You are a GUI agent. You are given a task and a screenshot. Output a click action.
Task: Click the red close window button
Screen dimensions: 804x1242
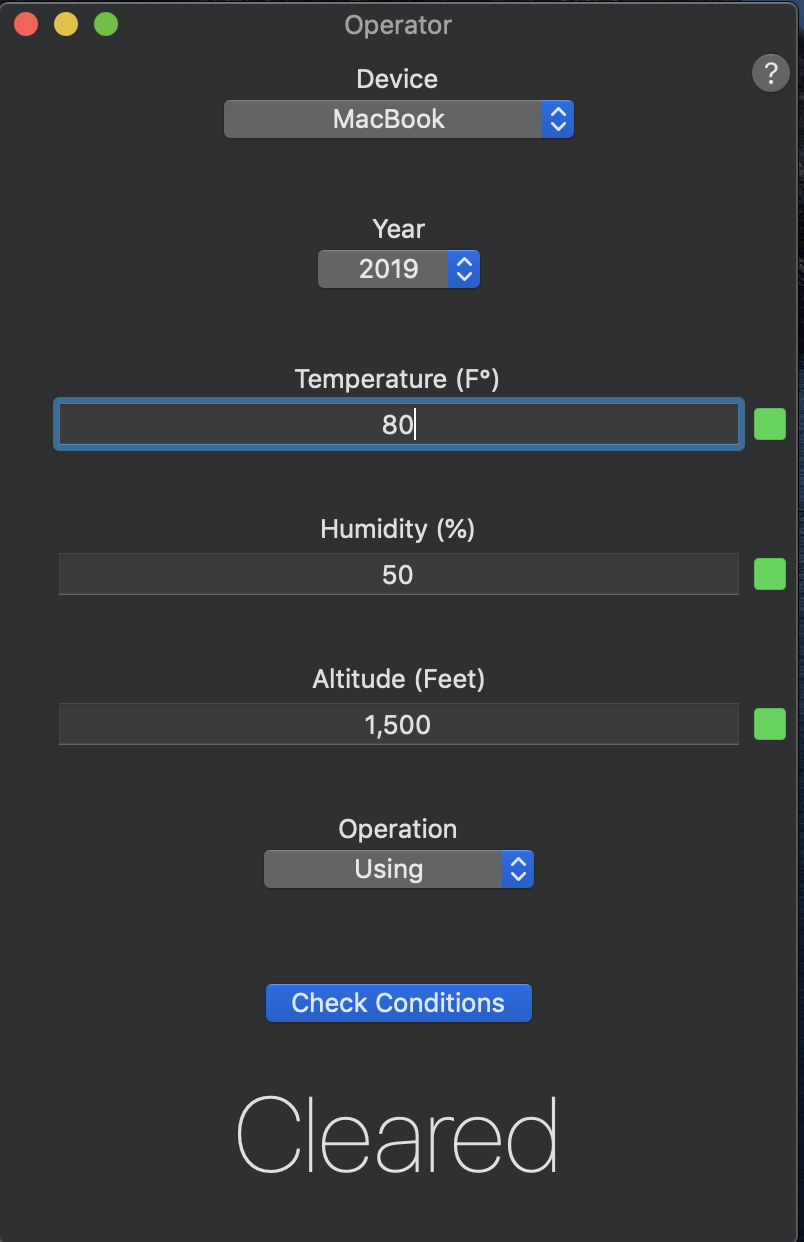26,25
